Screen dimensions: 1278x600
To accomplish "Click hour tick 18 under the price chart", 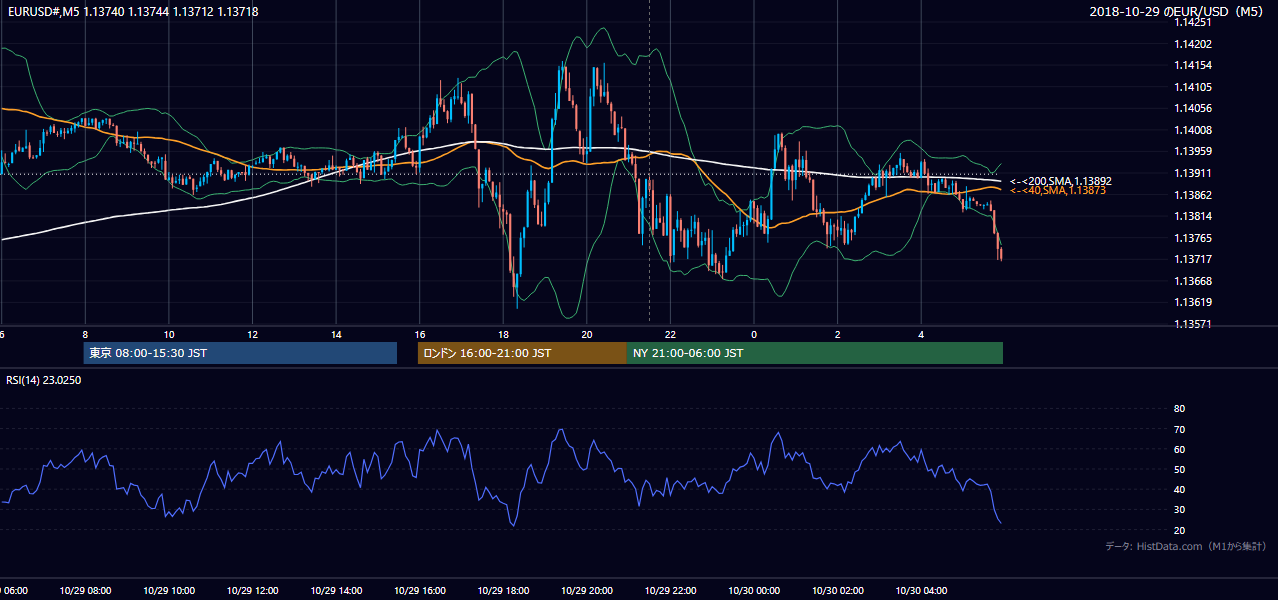I will (504, 335).
